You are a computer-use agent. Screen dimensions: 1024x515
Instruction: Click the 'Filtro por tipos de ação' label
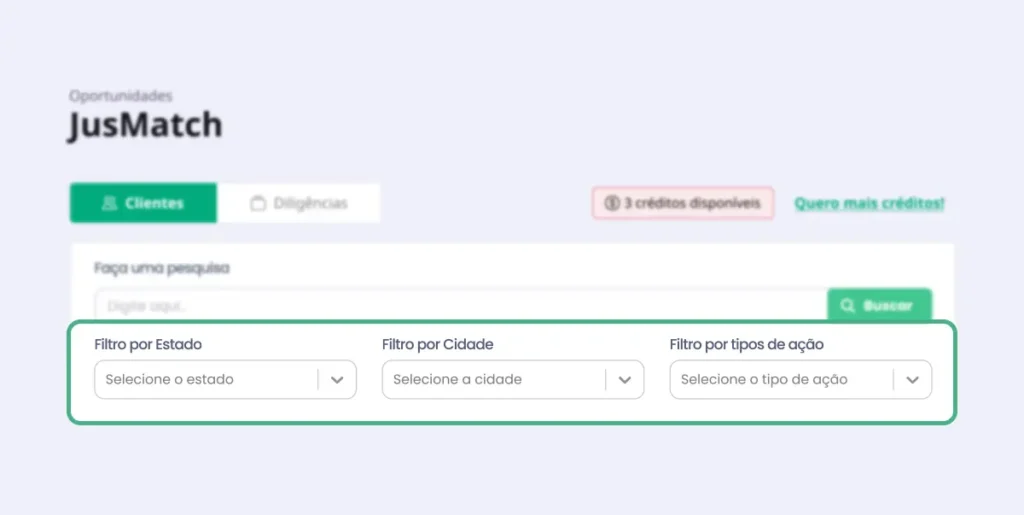pyautogui.click(x=746, y=344)
